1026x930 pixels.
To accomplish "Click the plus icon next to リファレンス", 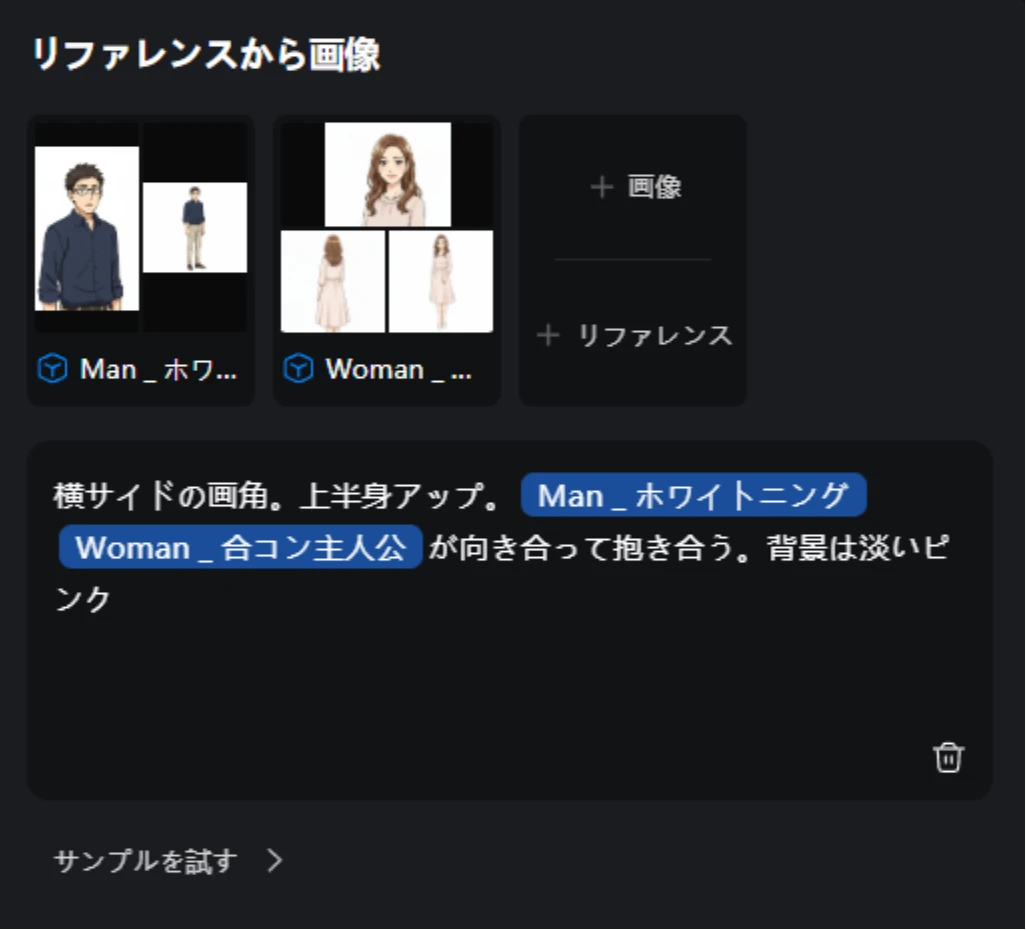I will (x=548, y=335).
